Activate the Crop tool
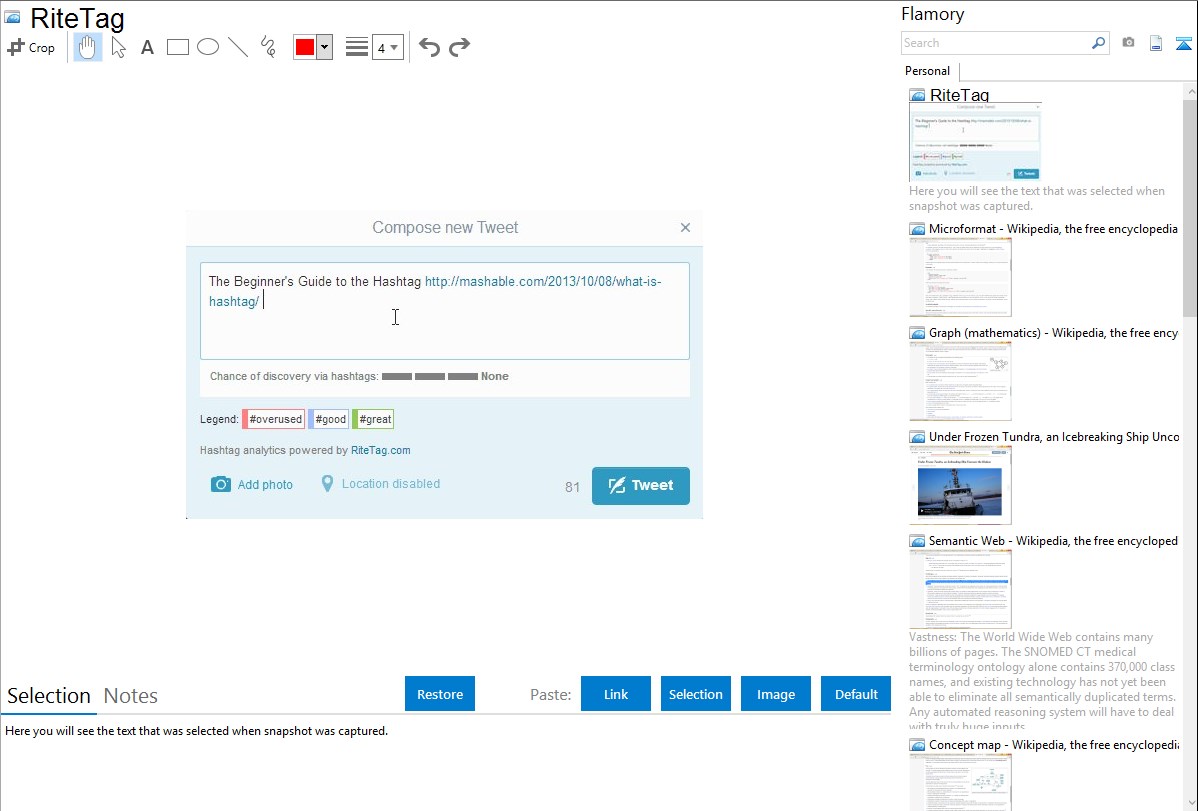The image size is (1198, 811). (x=31, y=47)
